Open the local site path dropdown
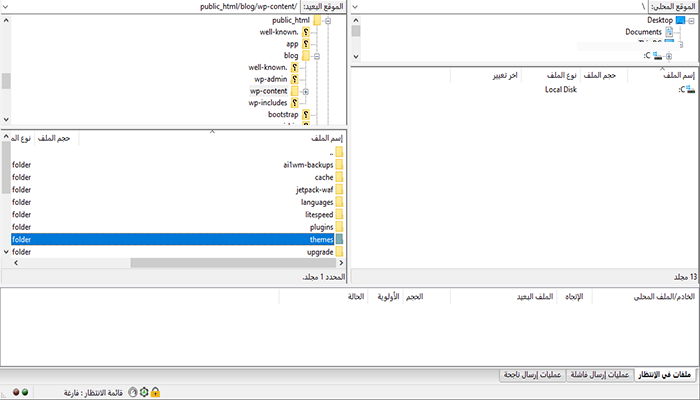This screenshot has width=700, height=400. coord(359,6)
